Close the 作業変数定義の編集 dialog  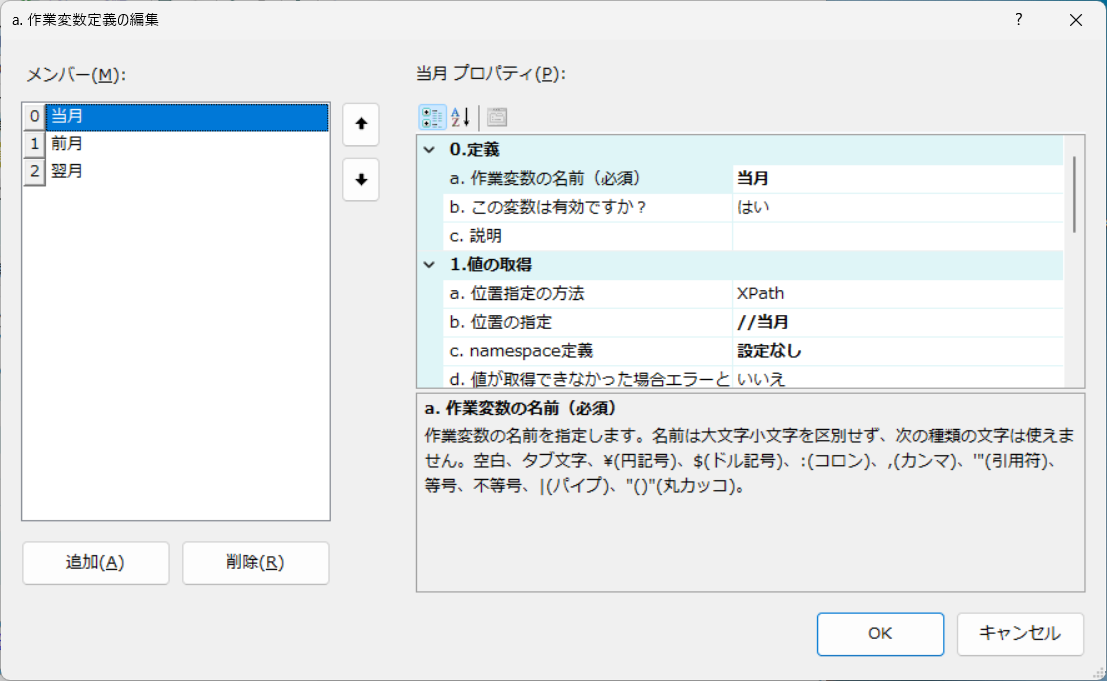(1075, 20)
